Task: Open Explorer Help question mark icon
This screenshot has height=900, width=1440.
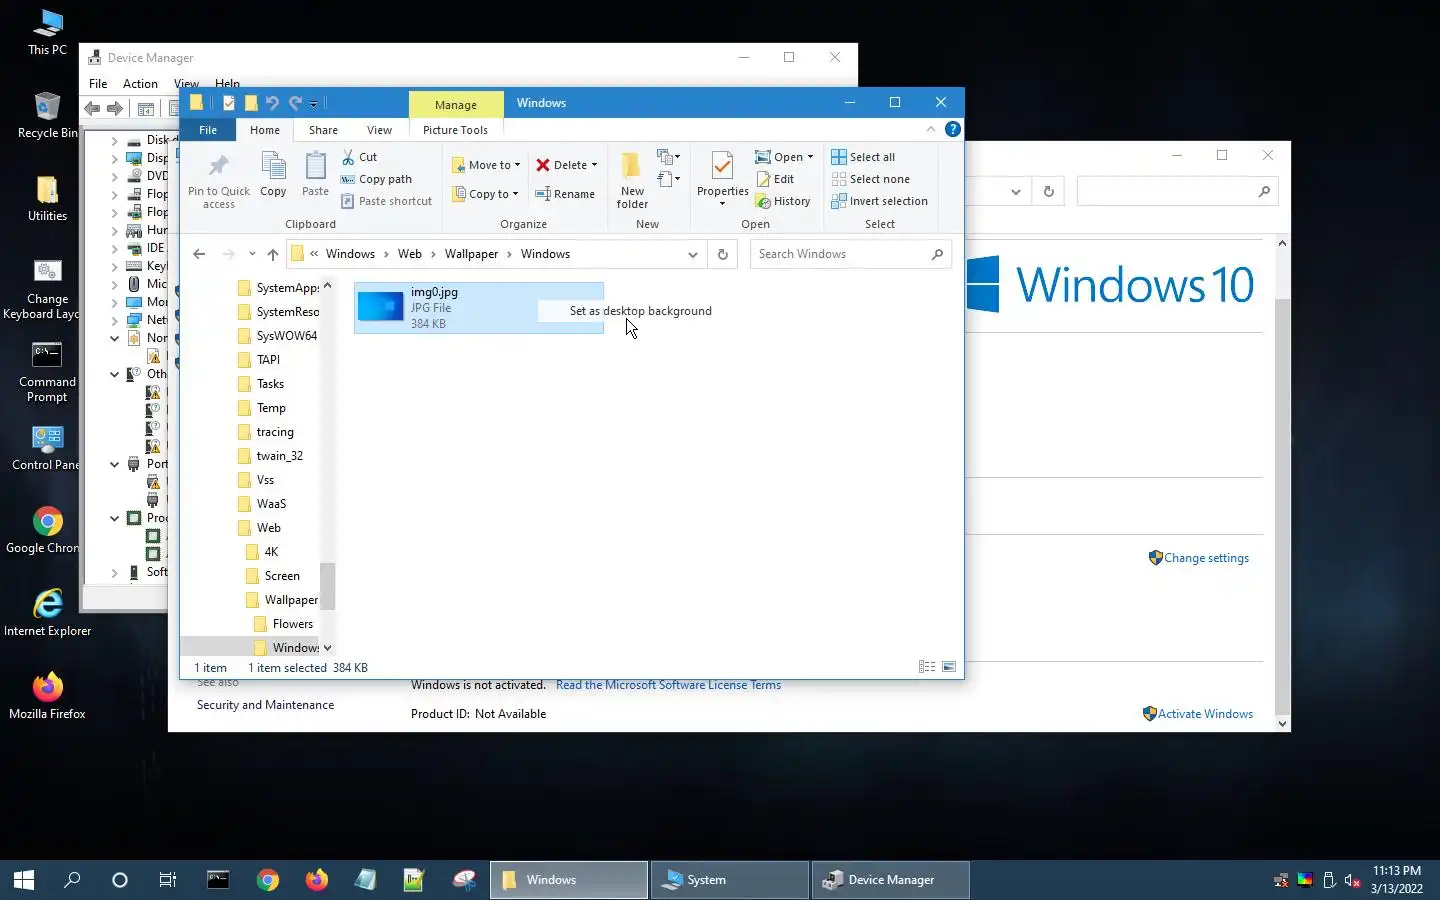Action: [953, 129]
